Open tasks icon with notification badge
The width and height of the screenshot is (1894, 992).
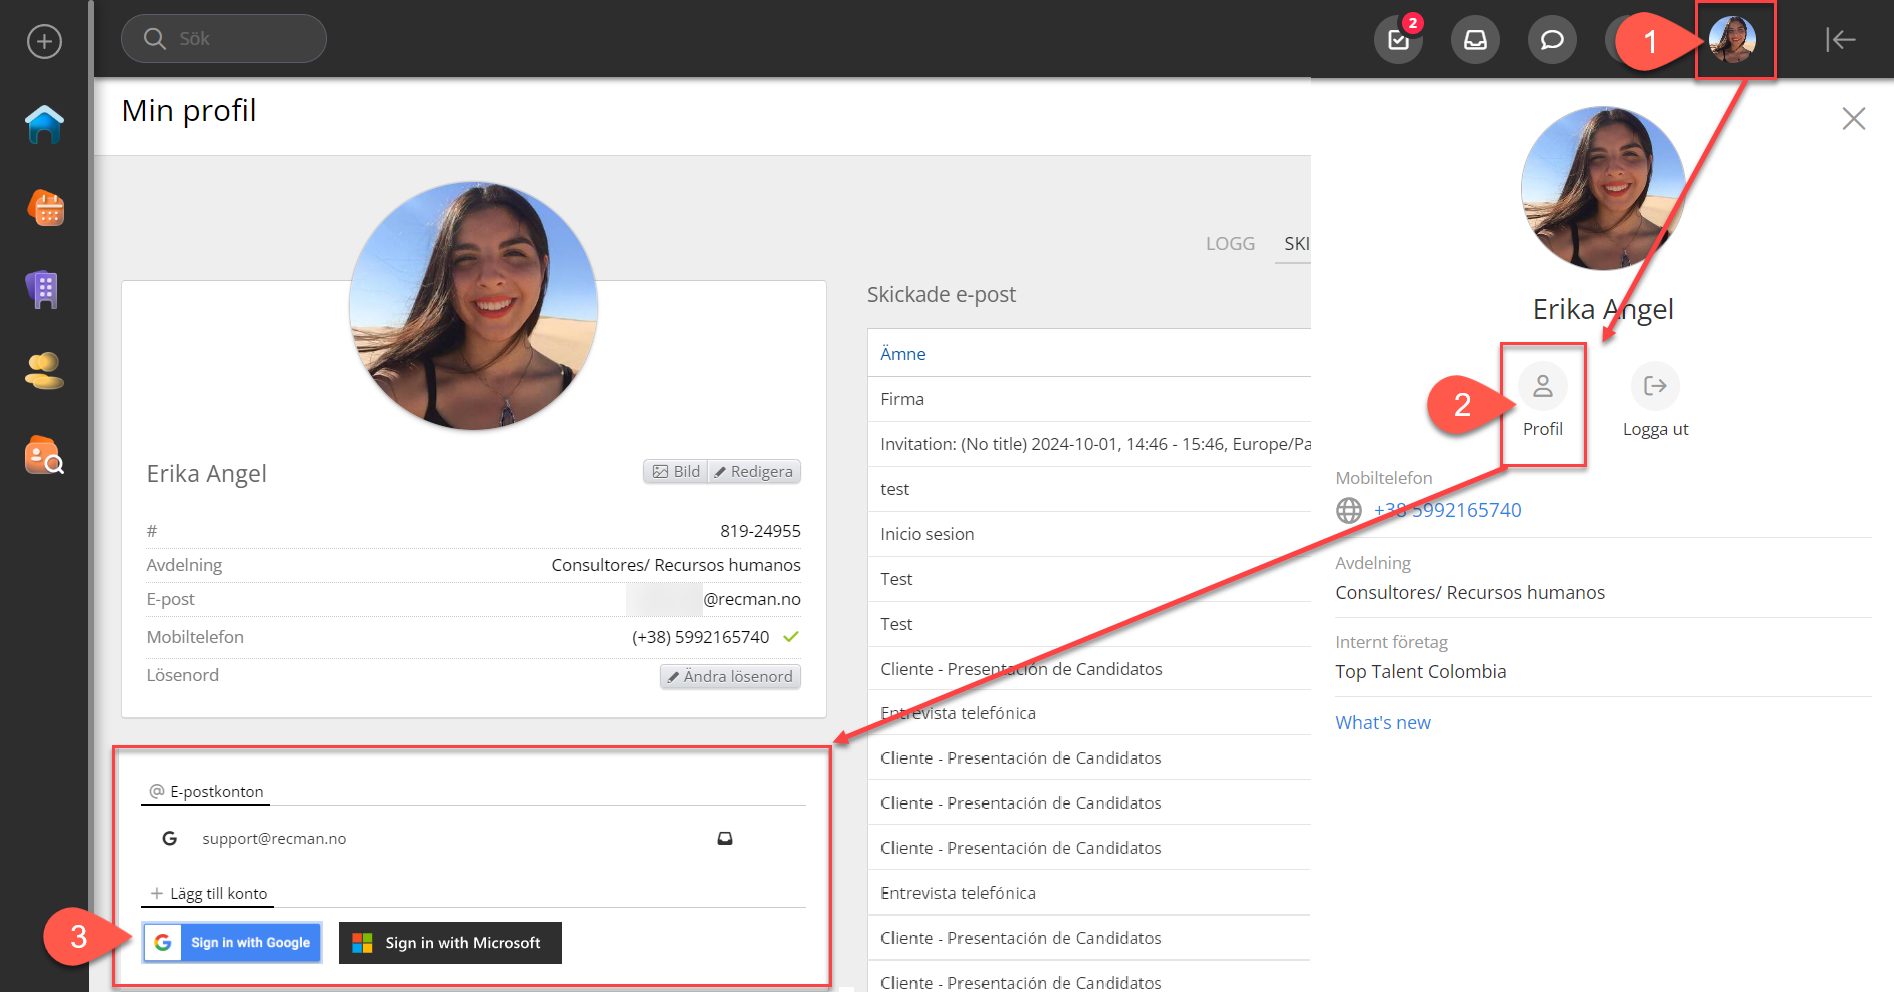(x=1398, y=40)
